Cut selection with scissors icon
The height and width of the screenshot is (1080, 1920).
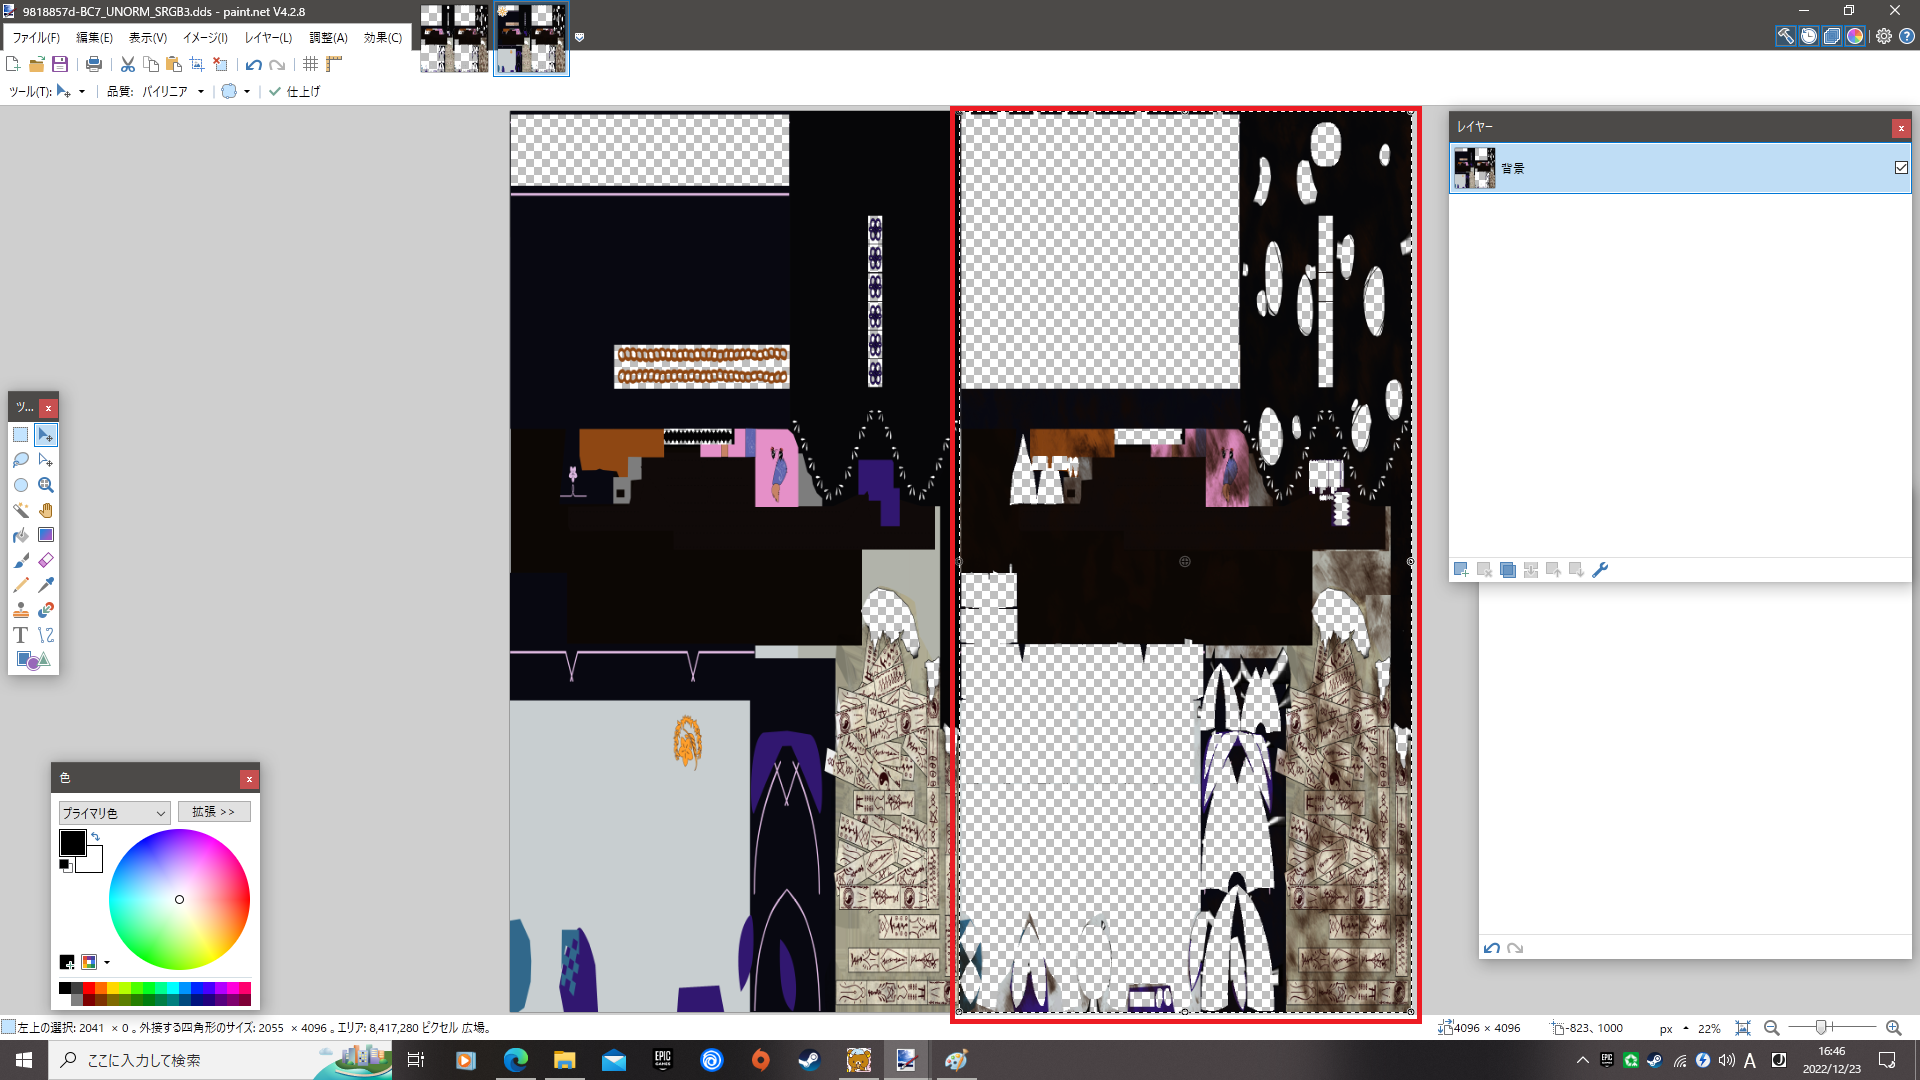pyautogui.click(x=128, y=64)
